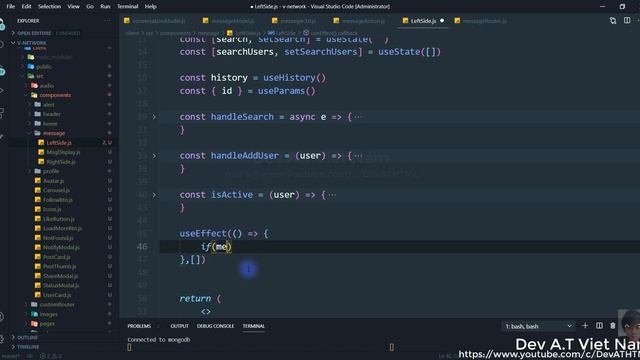Image resolution: width=640 pixels, height=360 pixels.
Task: Expand the profile folder
Action: pos(51,171)
